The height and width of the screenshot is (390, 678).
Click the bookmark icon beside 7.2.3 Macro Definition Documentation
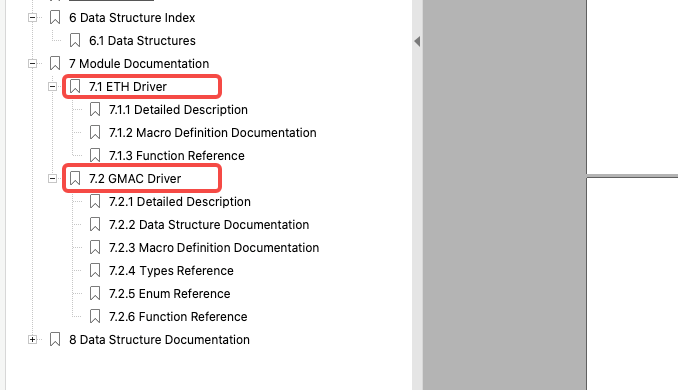(x=95, y=247)
